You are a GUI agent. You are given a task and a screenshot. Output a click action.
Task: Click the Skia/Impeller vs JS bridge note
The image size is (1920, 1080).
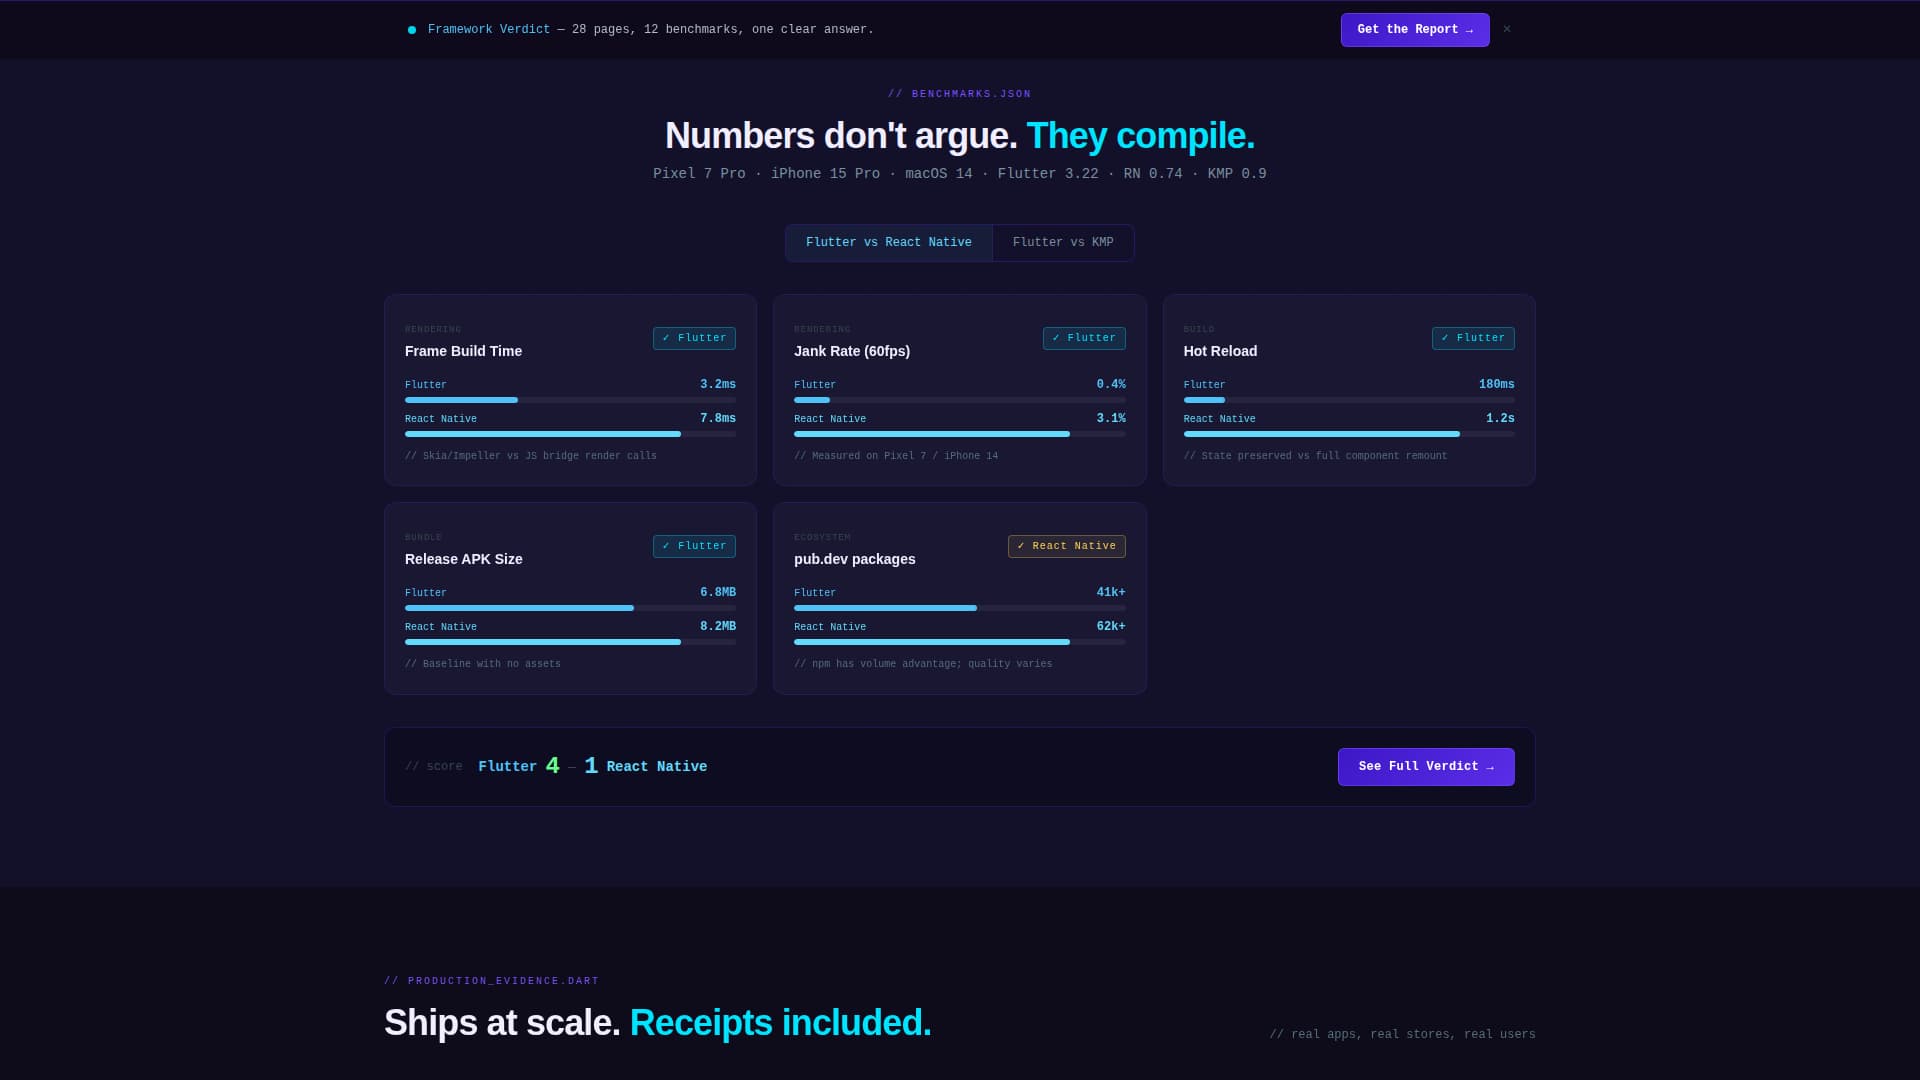(x=531, y=456)
